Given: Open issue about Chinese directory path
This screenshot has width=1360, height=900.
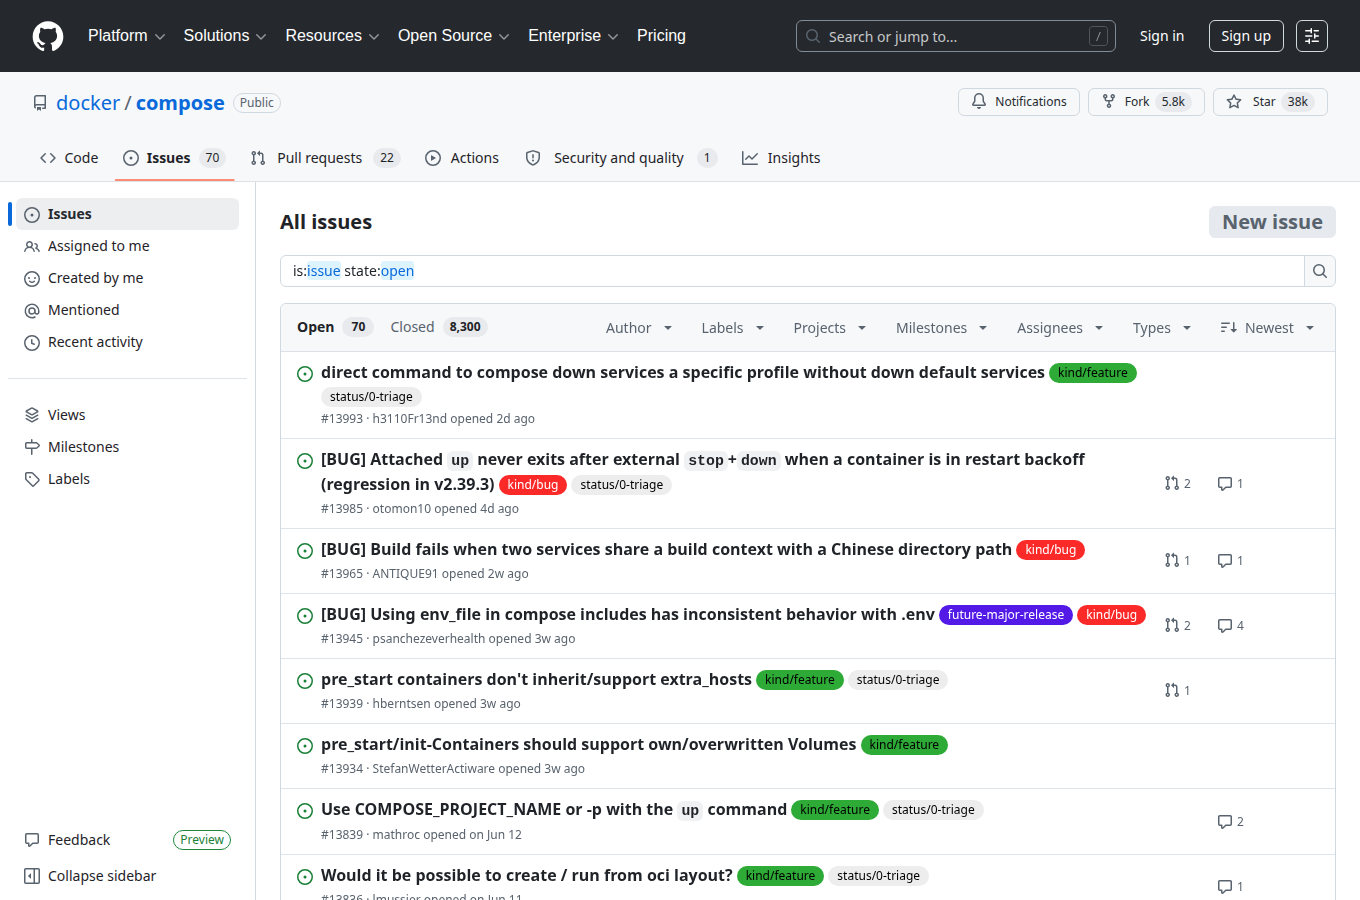Looking at the screenshot, I should coord(666,549).
